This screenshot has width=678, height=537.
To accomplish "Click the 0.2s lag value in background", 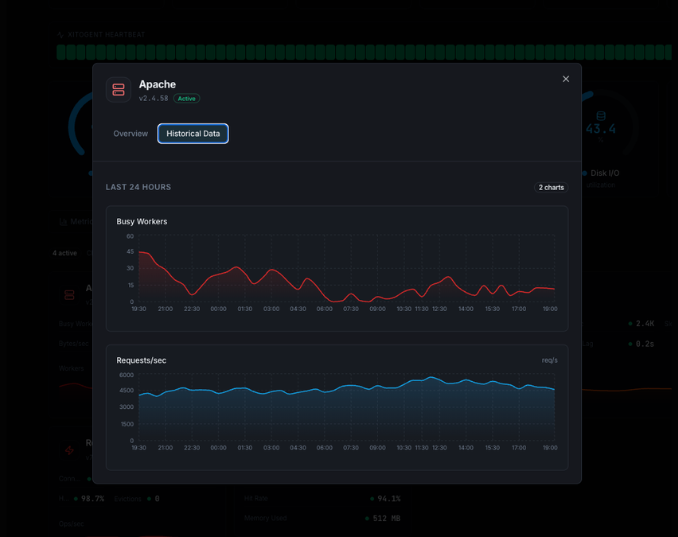I will (645, 344).
